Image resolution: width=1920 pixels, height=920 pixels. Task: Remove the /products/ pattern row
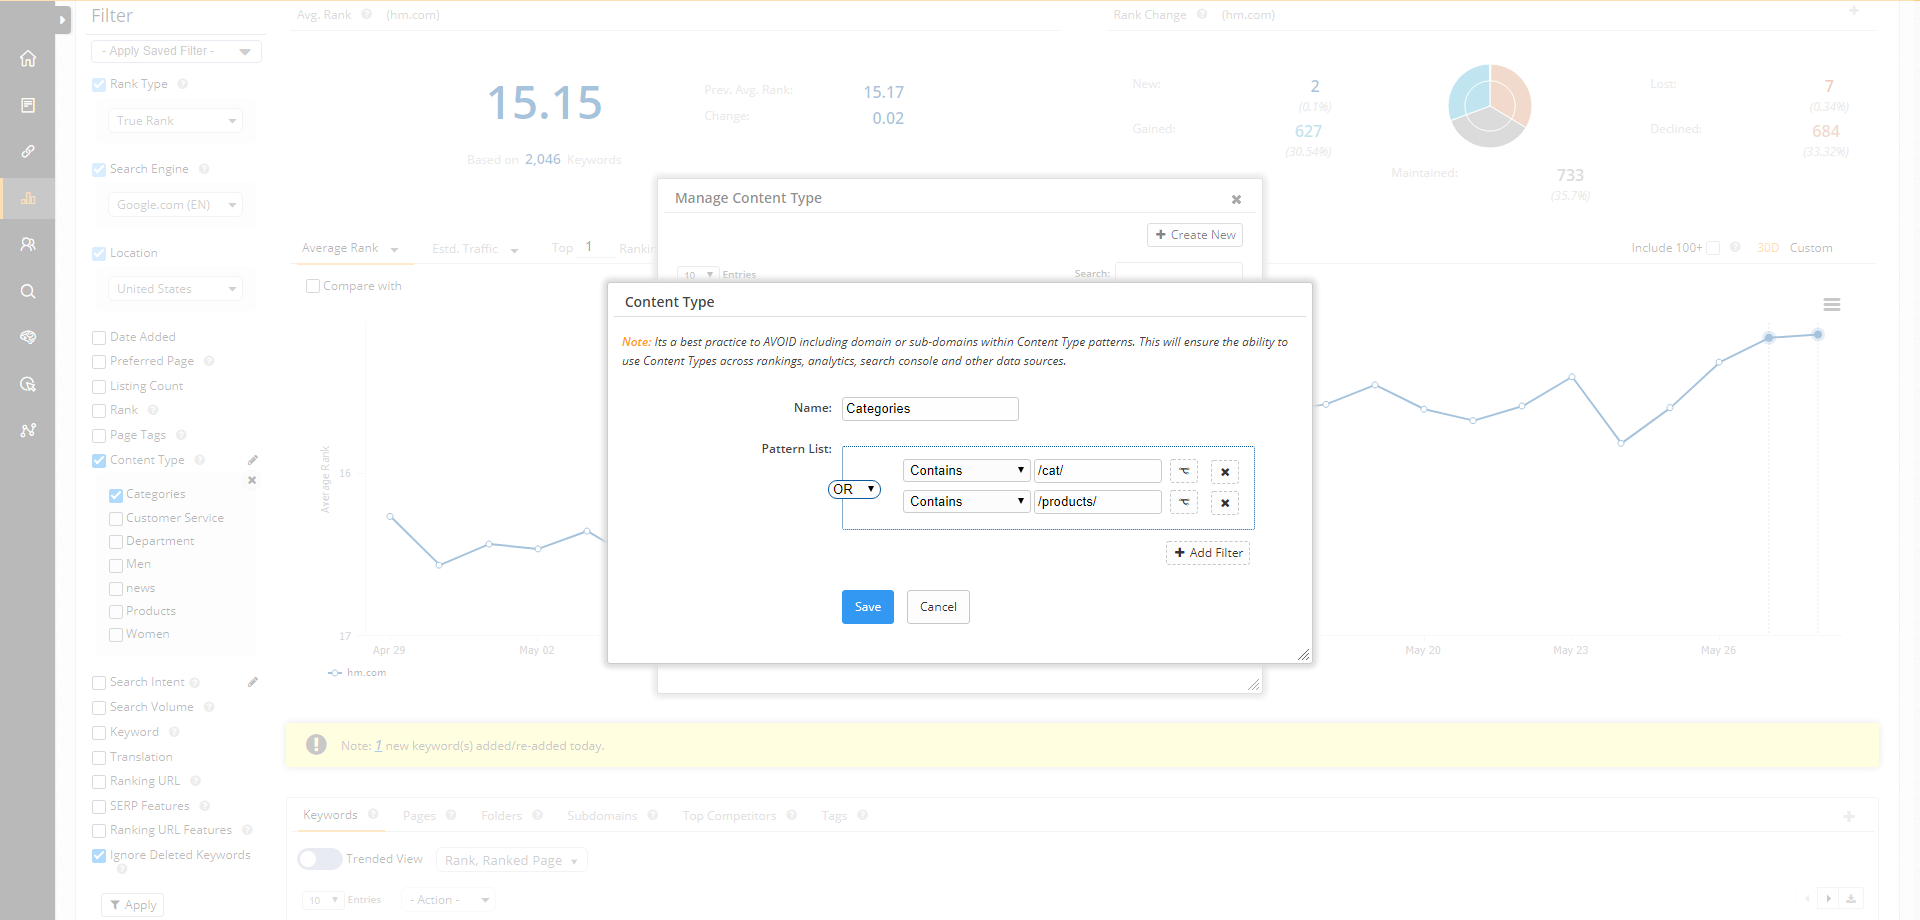click(x=1225, y=503)
